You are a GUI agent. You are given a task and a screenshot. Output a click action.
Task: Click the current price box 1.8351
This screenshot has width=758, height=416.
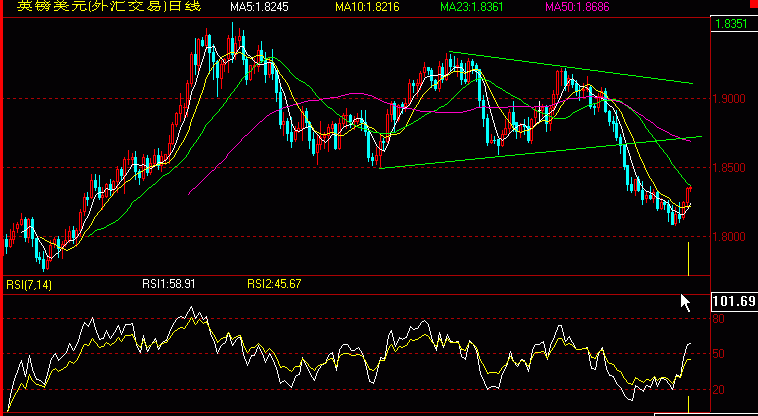pos(734,24)
